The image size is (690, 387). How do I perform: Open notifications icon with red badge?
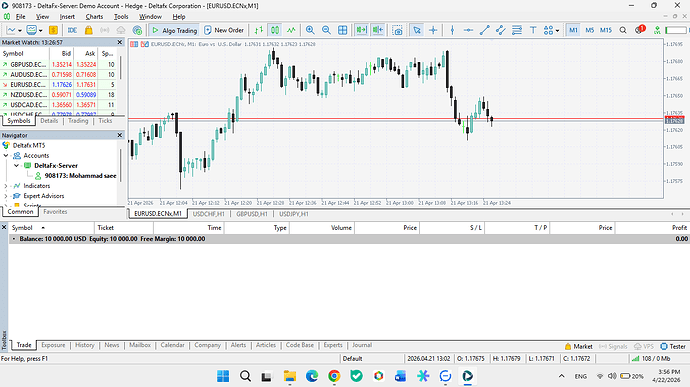point(640,30)
